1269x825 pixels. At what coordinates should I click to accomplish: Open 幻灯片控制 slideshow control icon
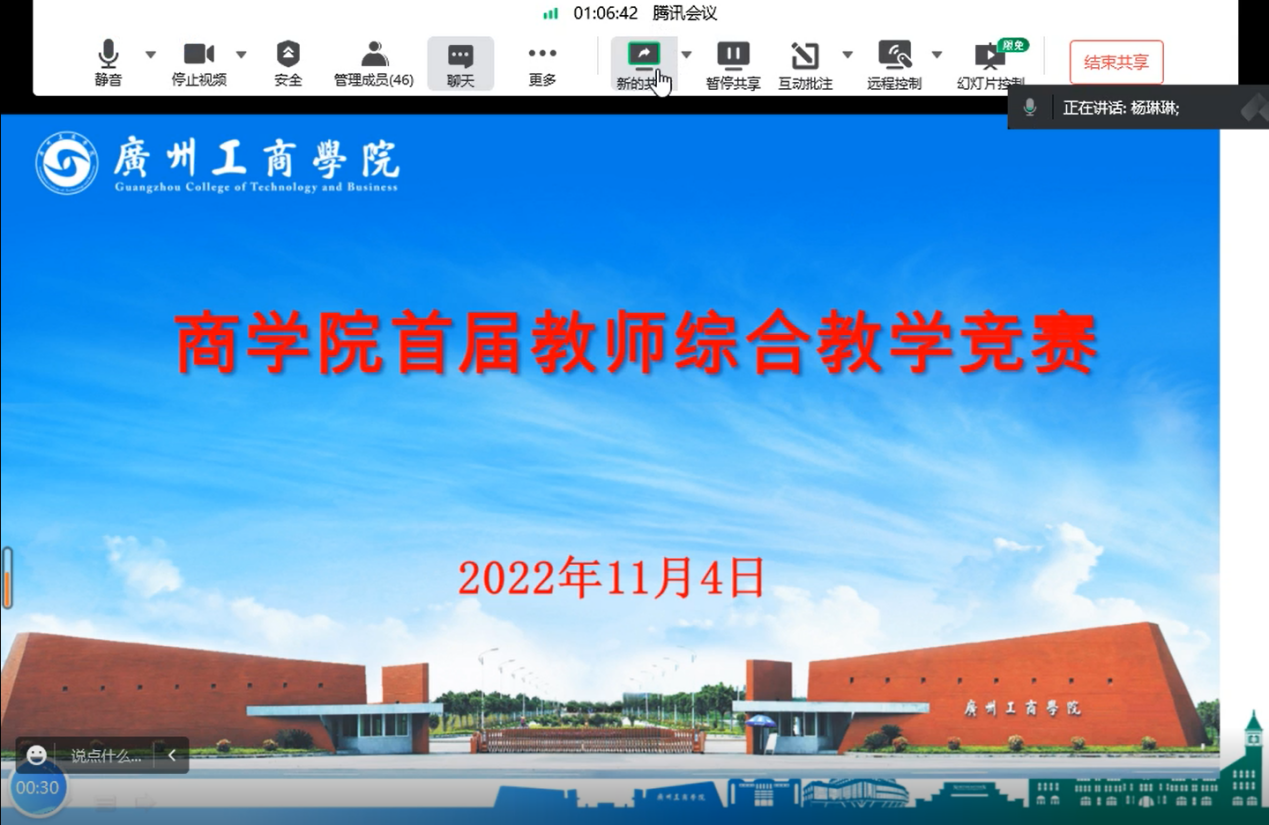tap(990, 63)
